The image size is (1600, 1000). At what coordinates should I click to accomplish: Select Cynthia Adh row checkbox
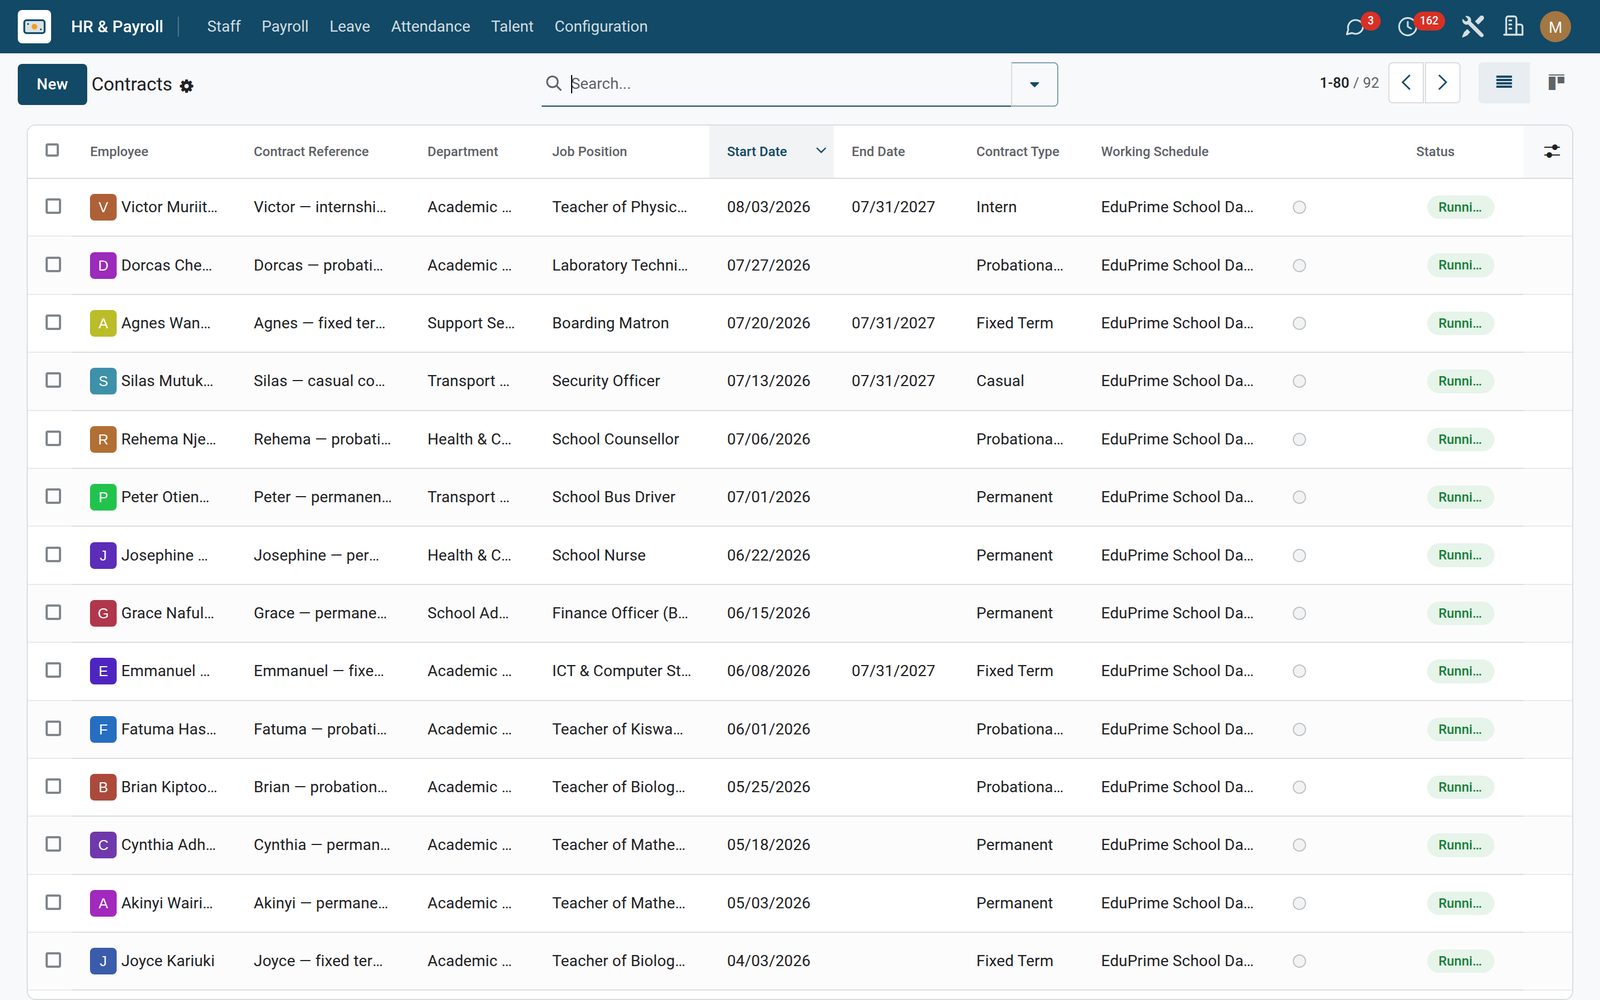(x=53, y=844)
